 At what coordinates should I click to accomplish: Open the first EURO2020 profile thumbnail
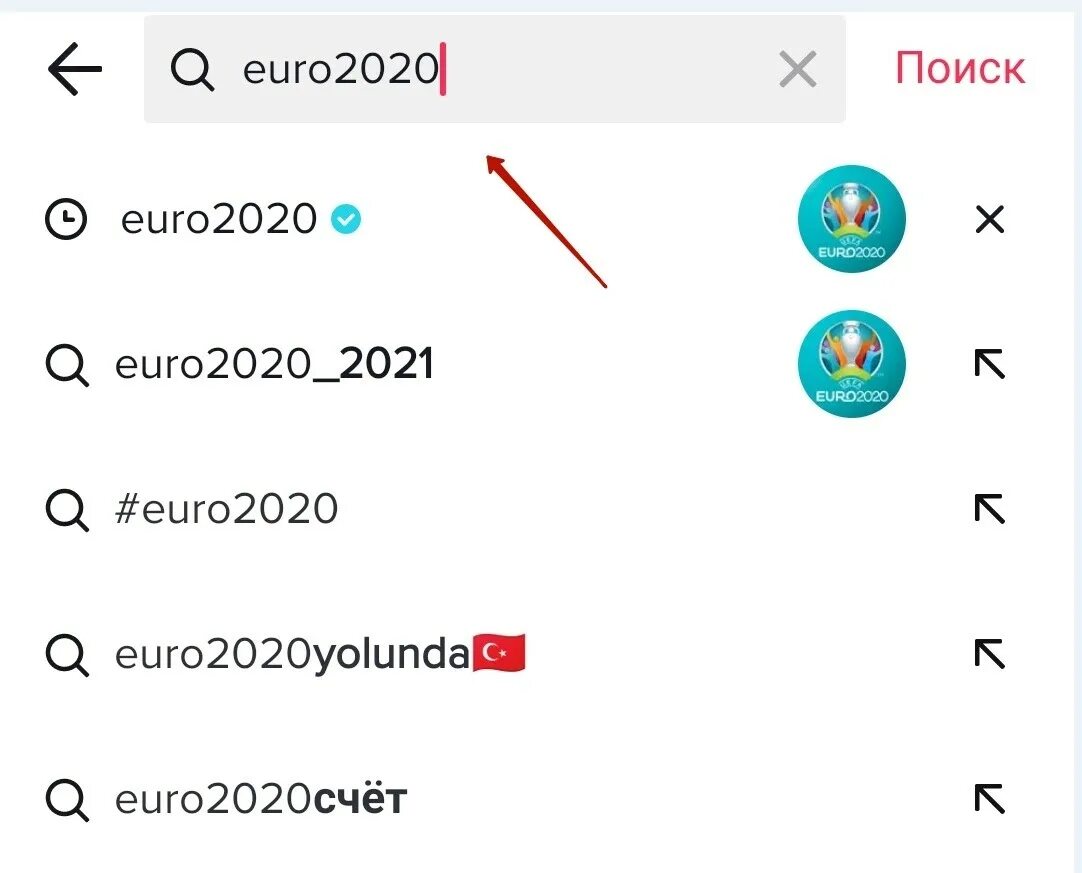click(x=852, y=219)
